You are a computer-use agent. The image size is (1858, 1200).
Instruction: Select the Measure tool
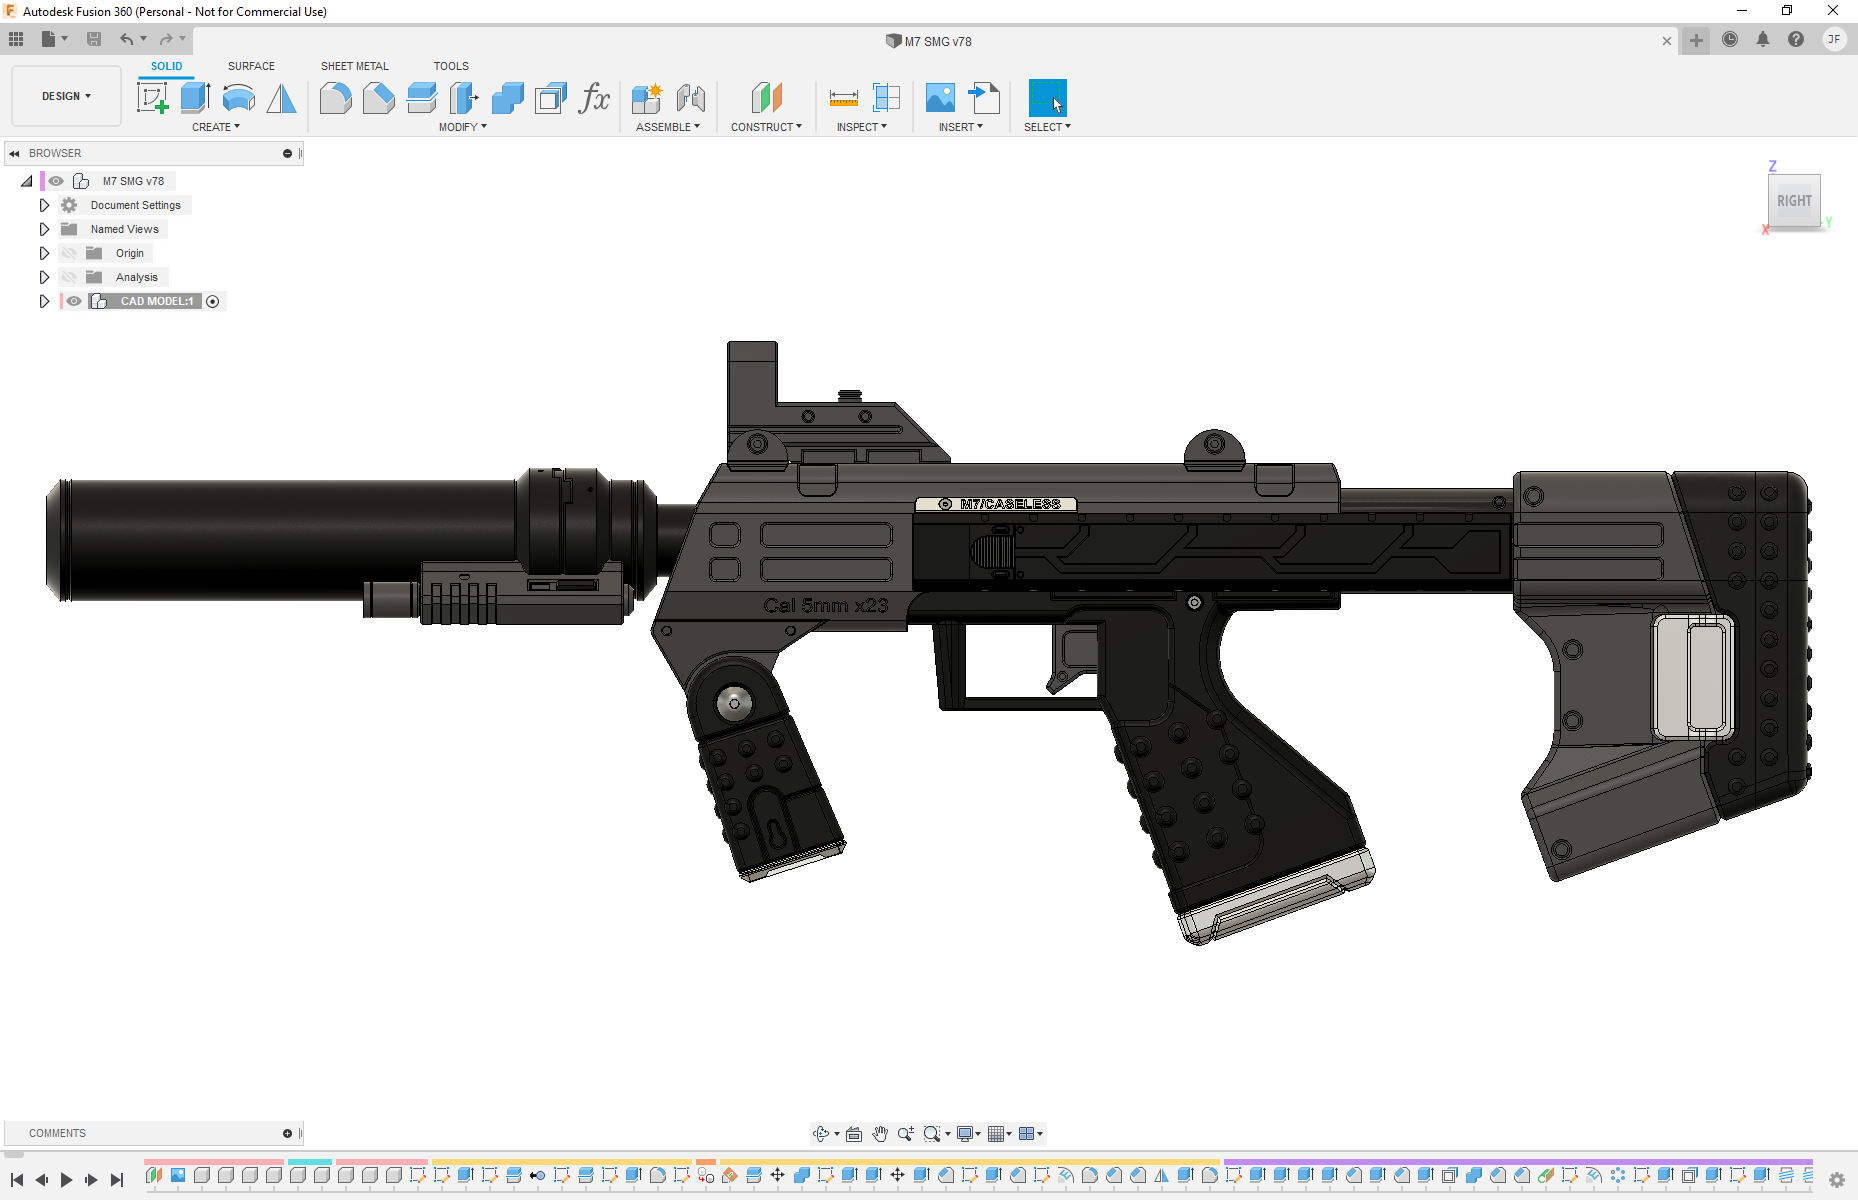(x=843, y=98)
